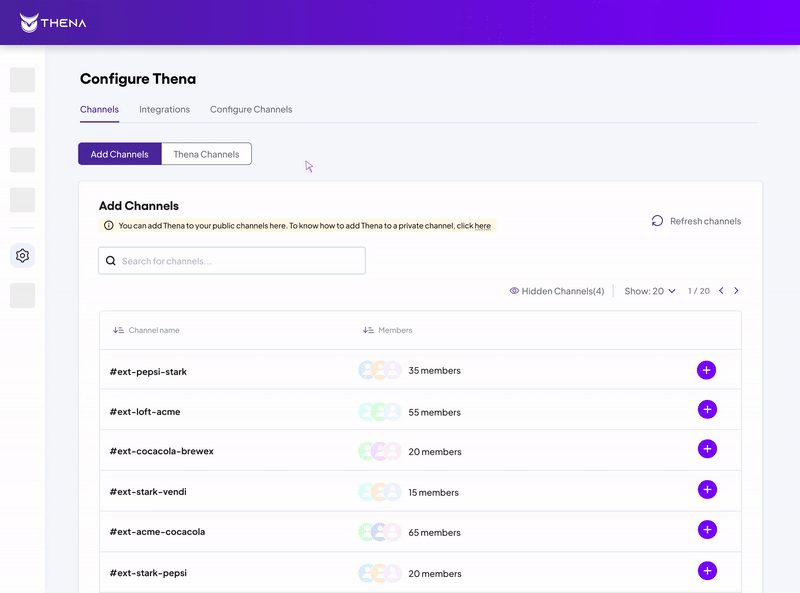Click the '35 members' text
This screenshot has width=800, height=593.
(x=434, y=370)
